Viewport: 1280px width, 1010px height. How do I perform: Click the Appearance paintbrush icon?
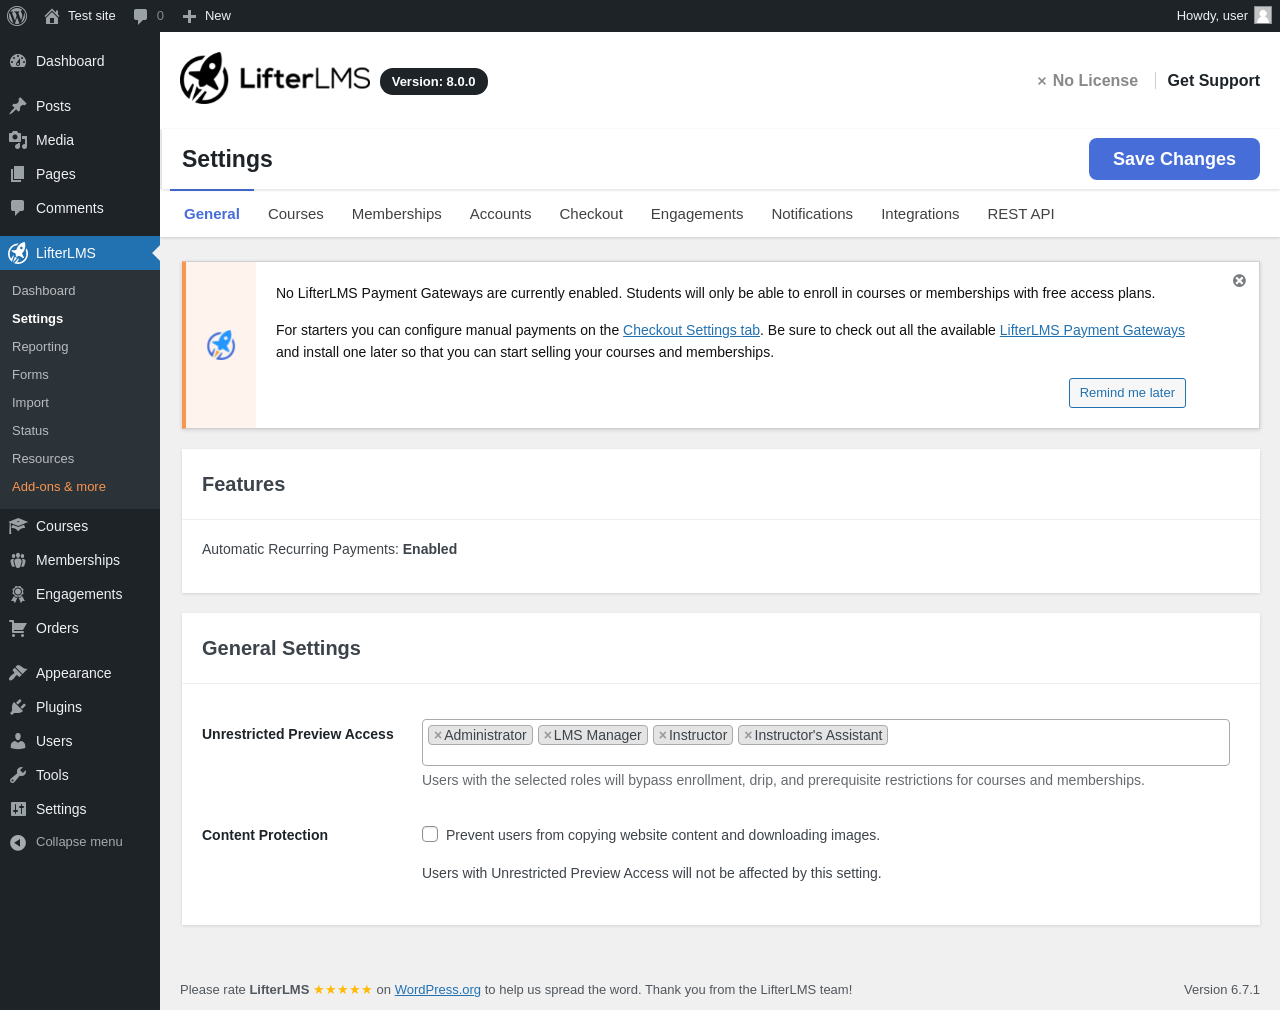(18, 673)
